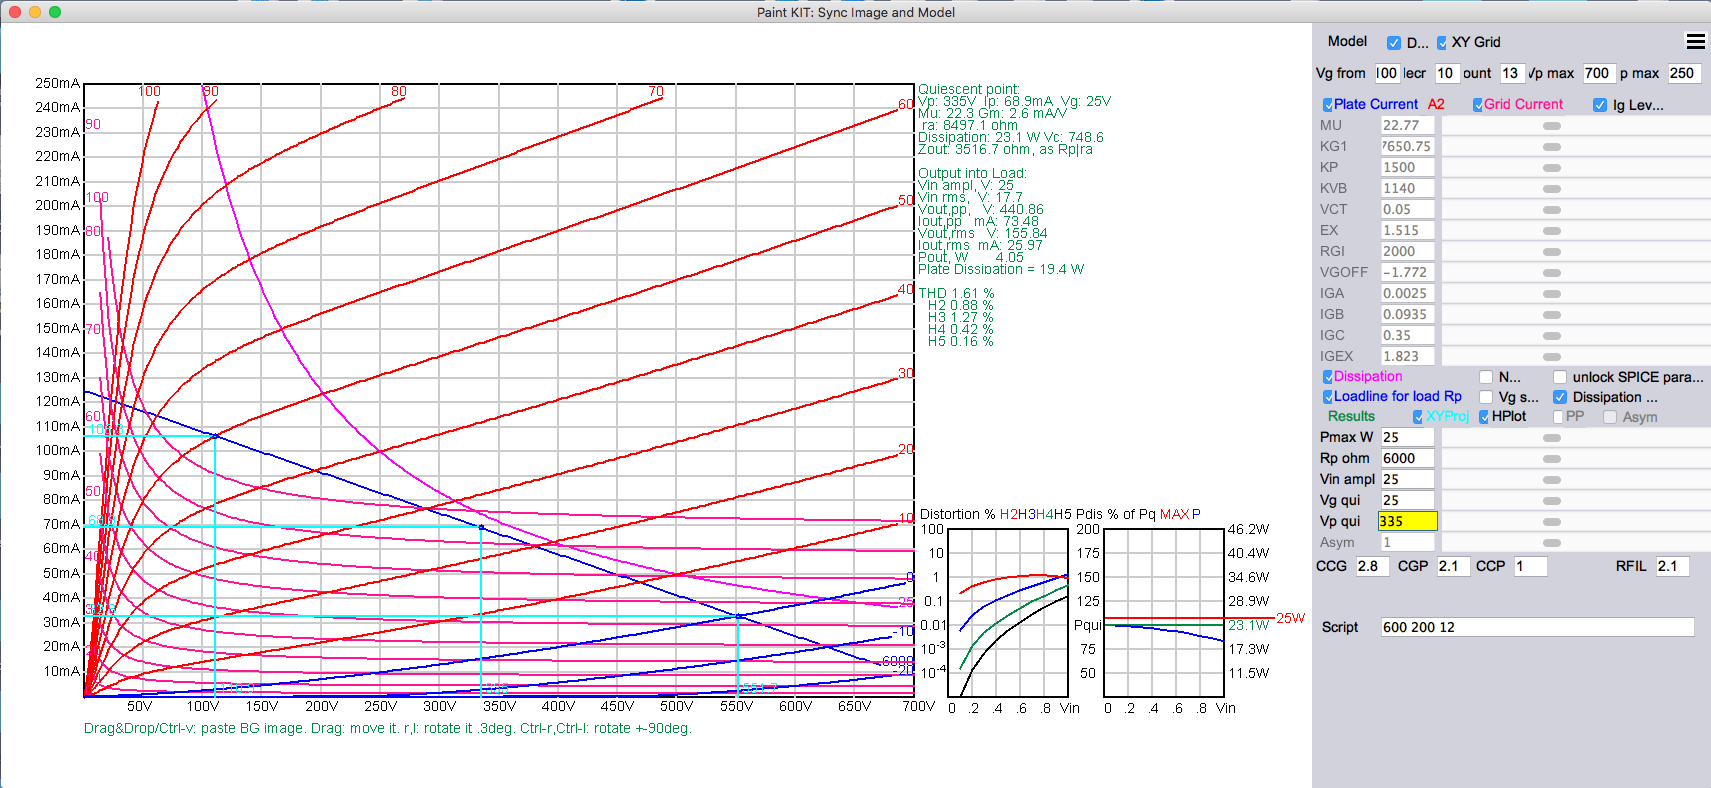This screenshot has height=788, width=1711.
Task: Click the IGEX slider handle
Action: (x=1552, y=357)
